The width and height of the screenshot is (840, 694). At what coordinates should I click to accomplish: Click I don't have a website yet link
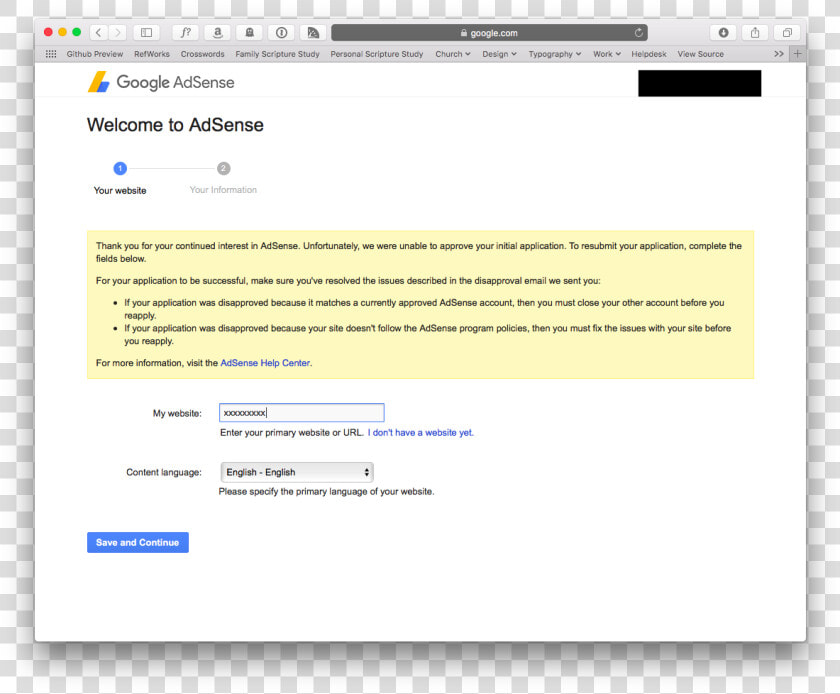coord(421,432)
